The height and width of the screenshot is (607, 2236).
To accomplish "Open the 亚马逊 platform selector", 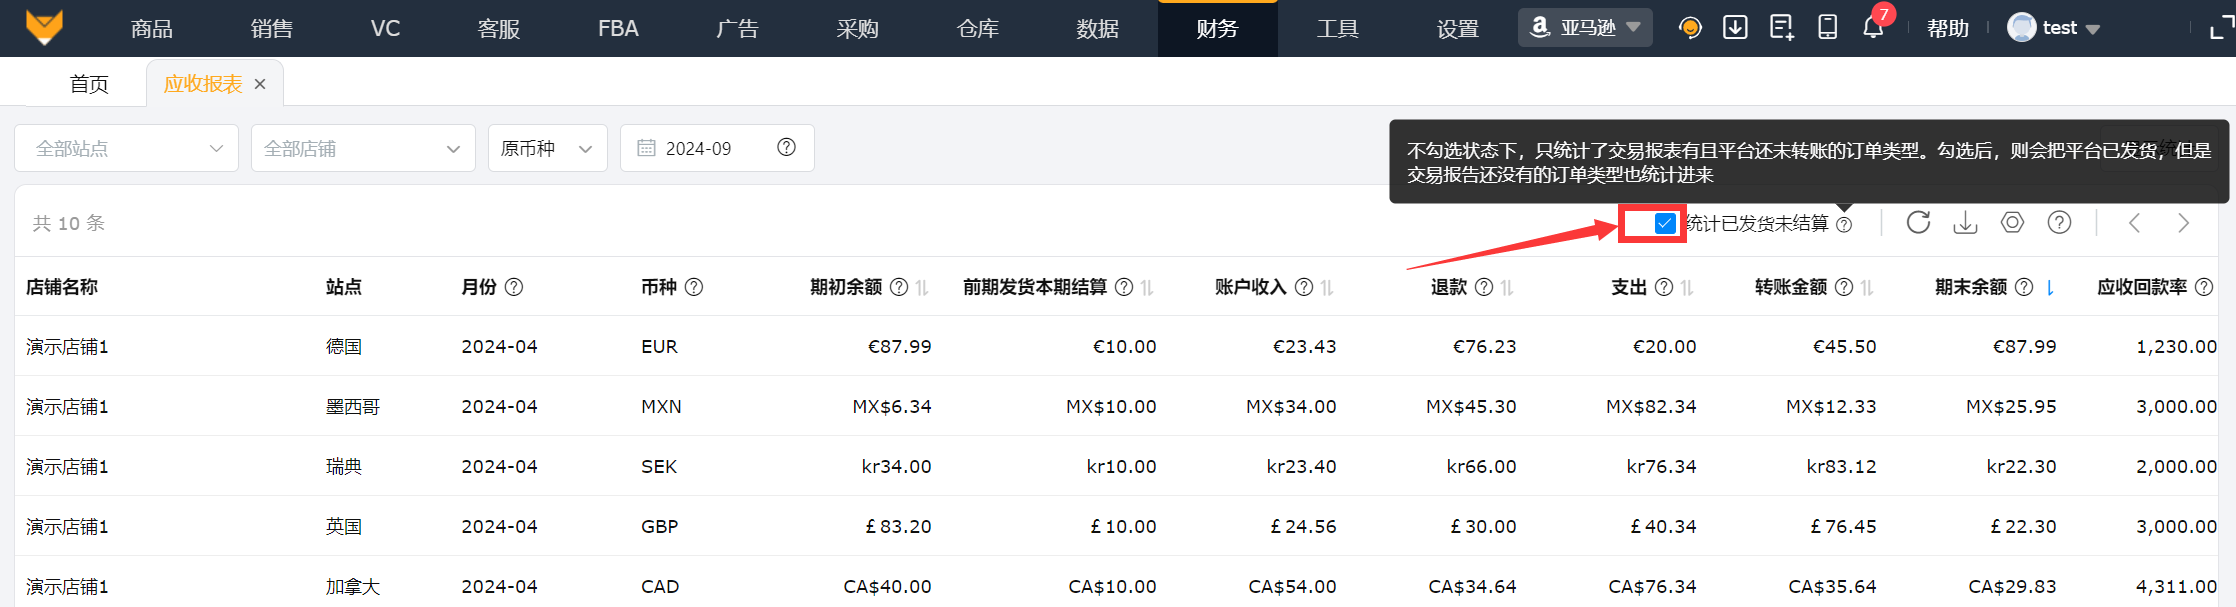I will pos(1585,27).
